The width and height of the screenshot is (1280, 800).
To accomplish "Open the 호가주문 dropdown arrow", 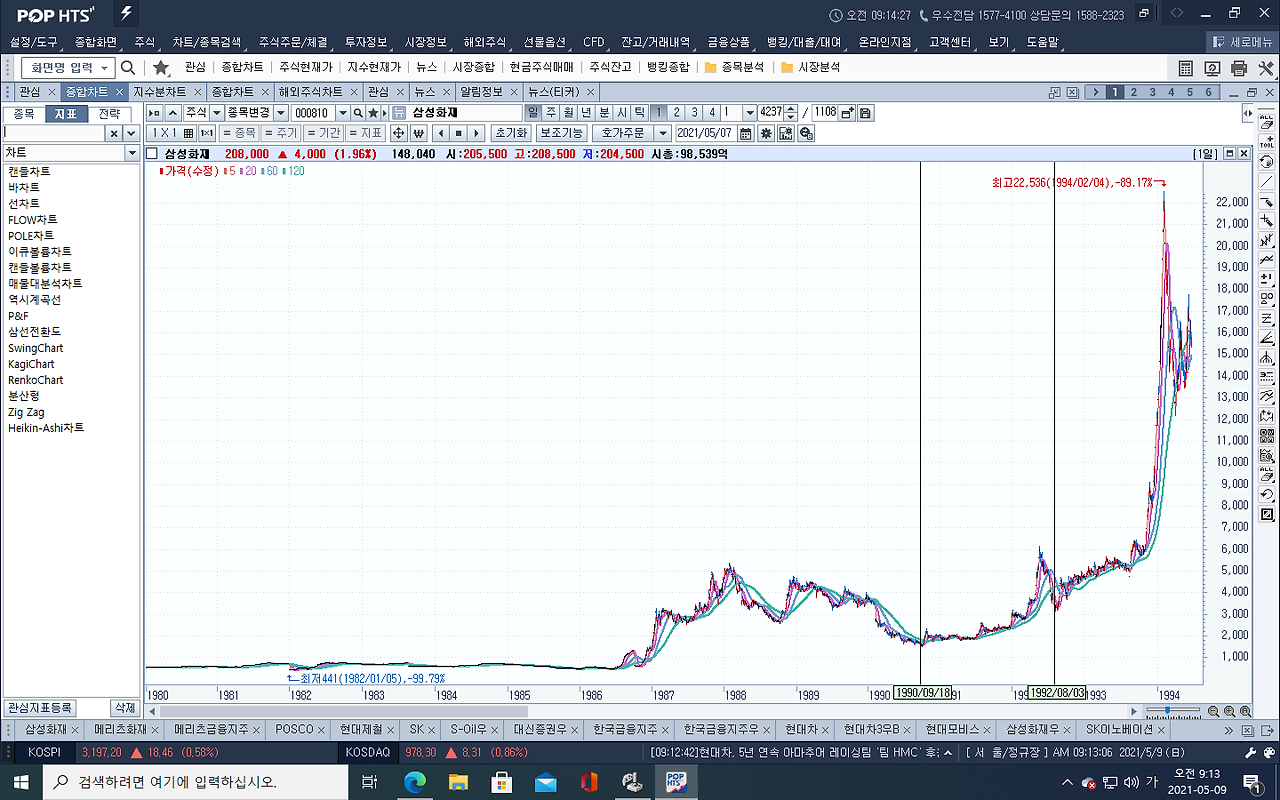I will (663, 133).
